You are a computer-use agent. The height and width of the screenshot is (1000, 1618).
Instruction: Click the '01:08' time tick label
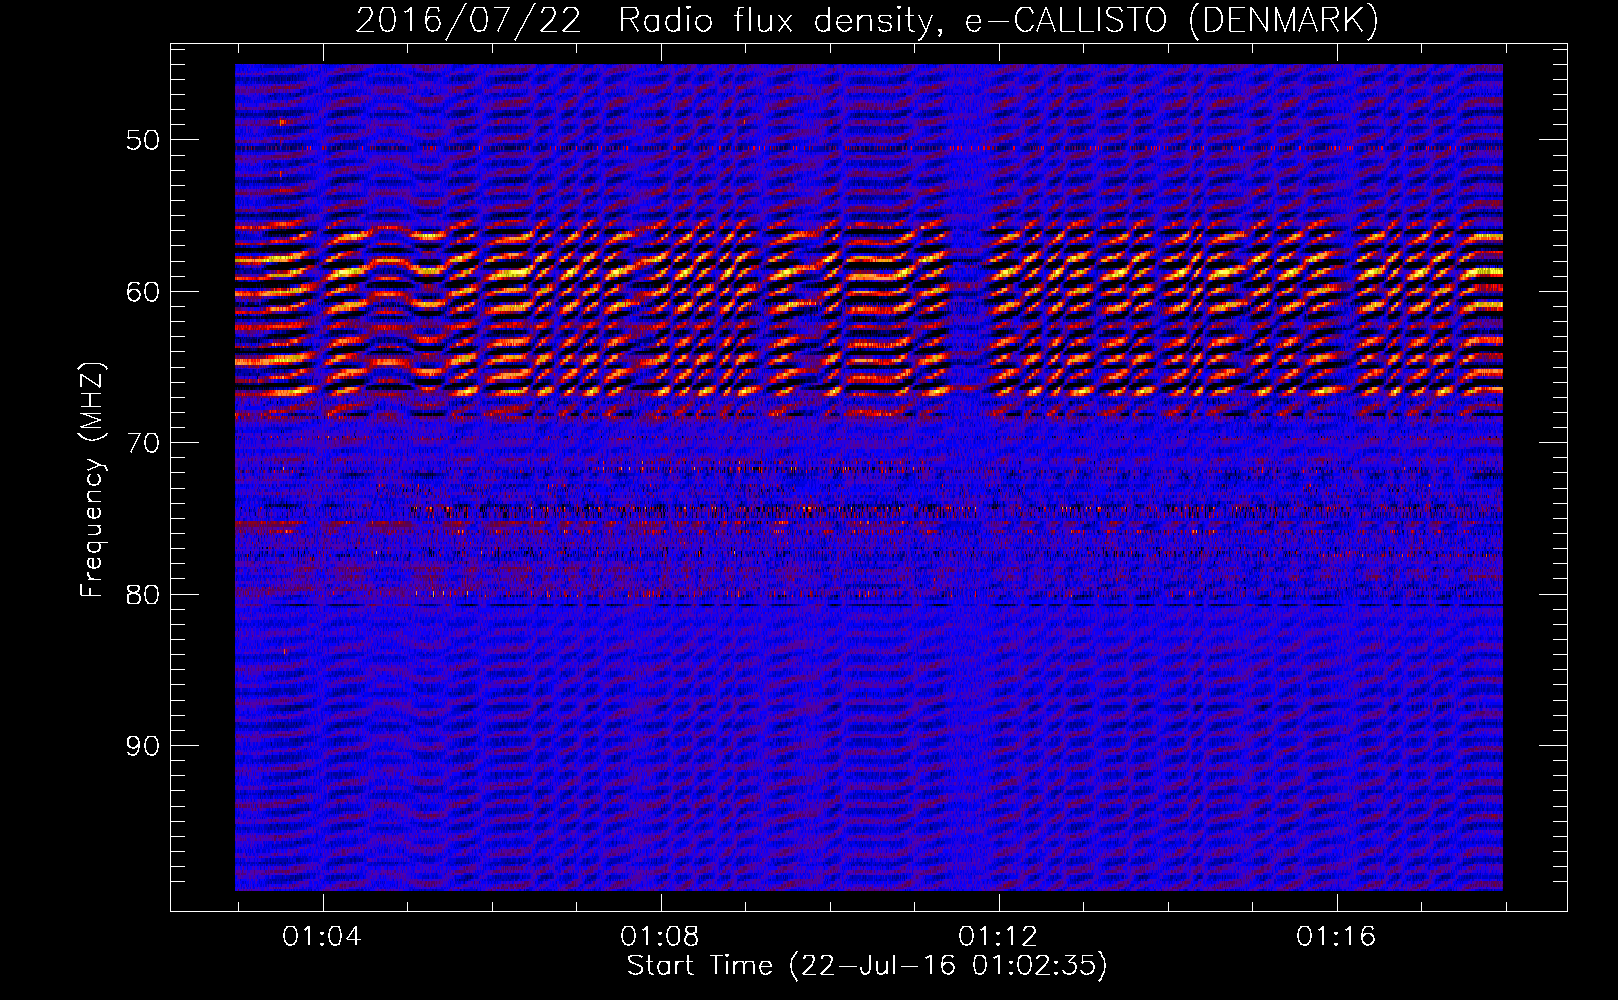pyautogui.click(x=660, y=937)
